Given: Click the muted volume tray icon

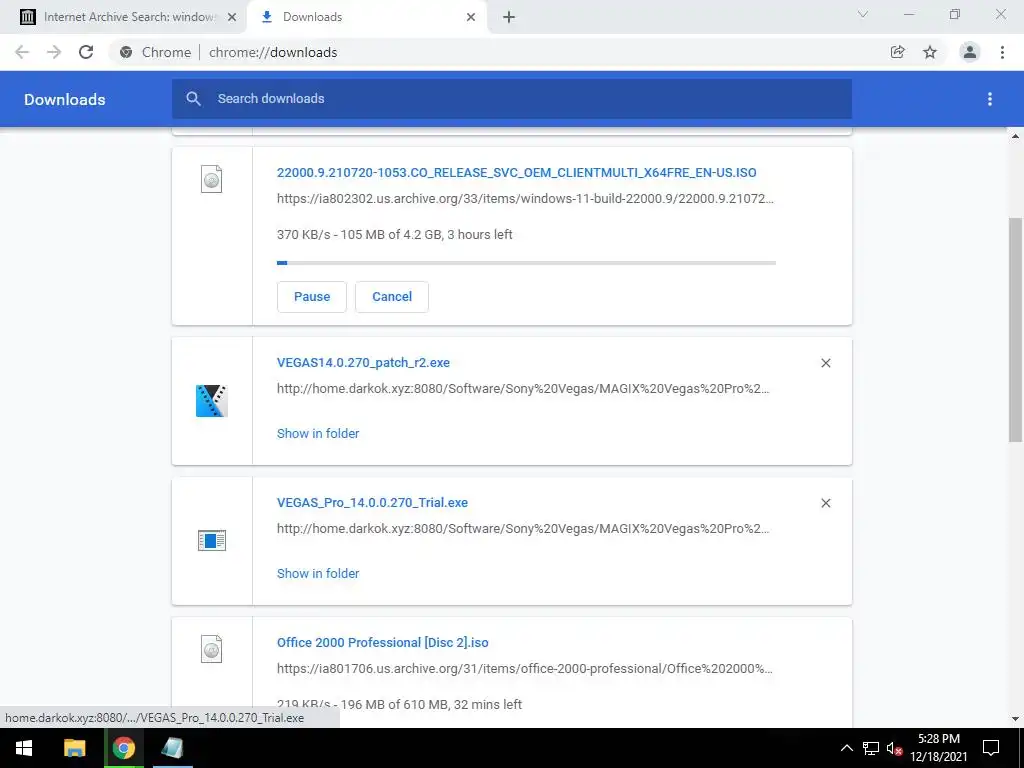Looking at the screenshot, I should 894,748.
